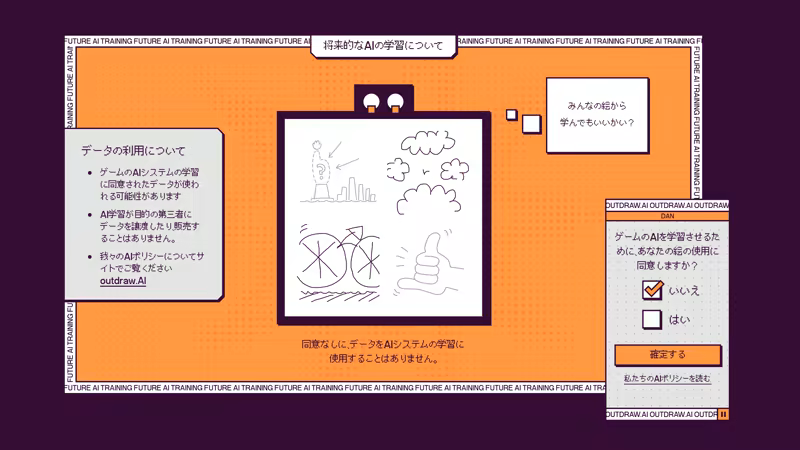
Task: Click the データの利用について heading
Action: click(133, 151)
